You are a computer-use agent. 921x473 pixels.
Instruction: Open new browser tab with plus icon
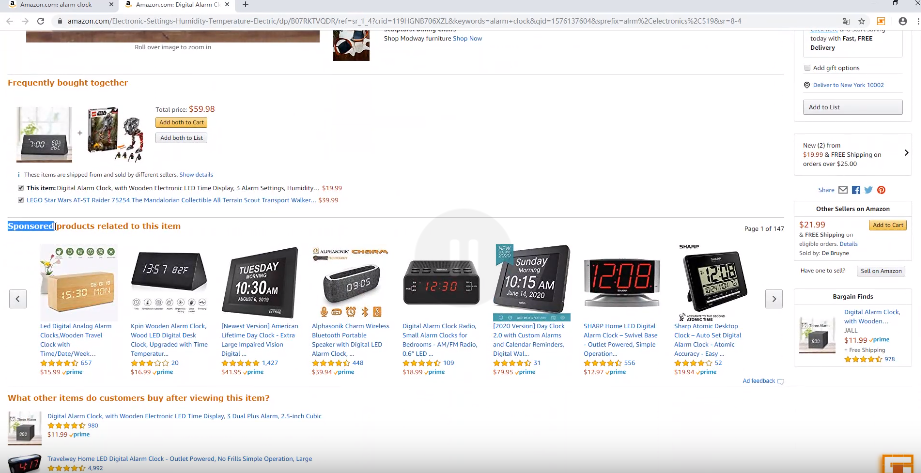pyautogui.click(x=245, y=5)
